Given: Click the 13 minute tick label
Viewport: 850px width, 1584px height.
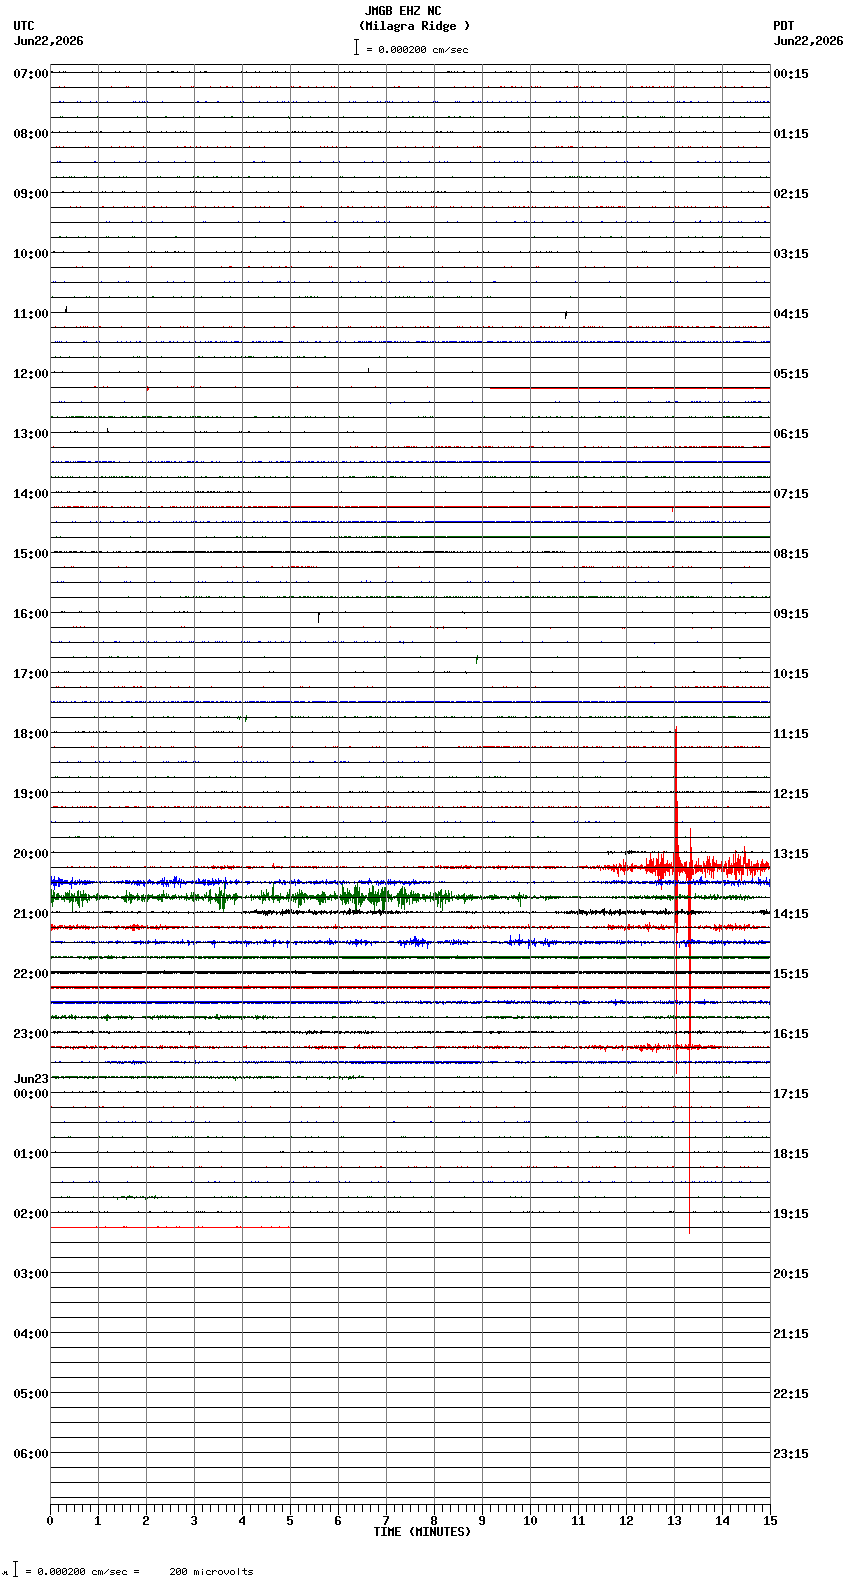Looking at the screenshot, I should coord(674,1521).
